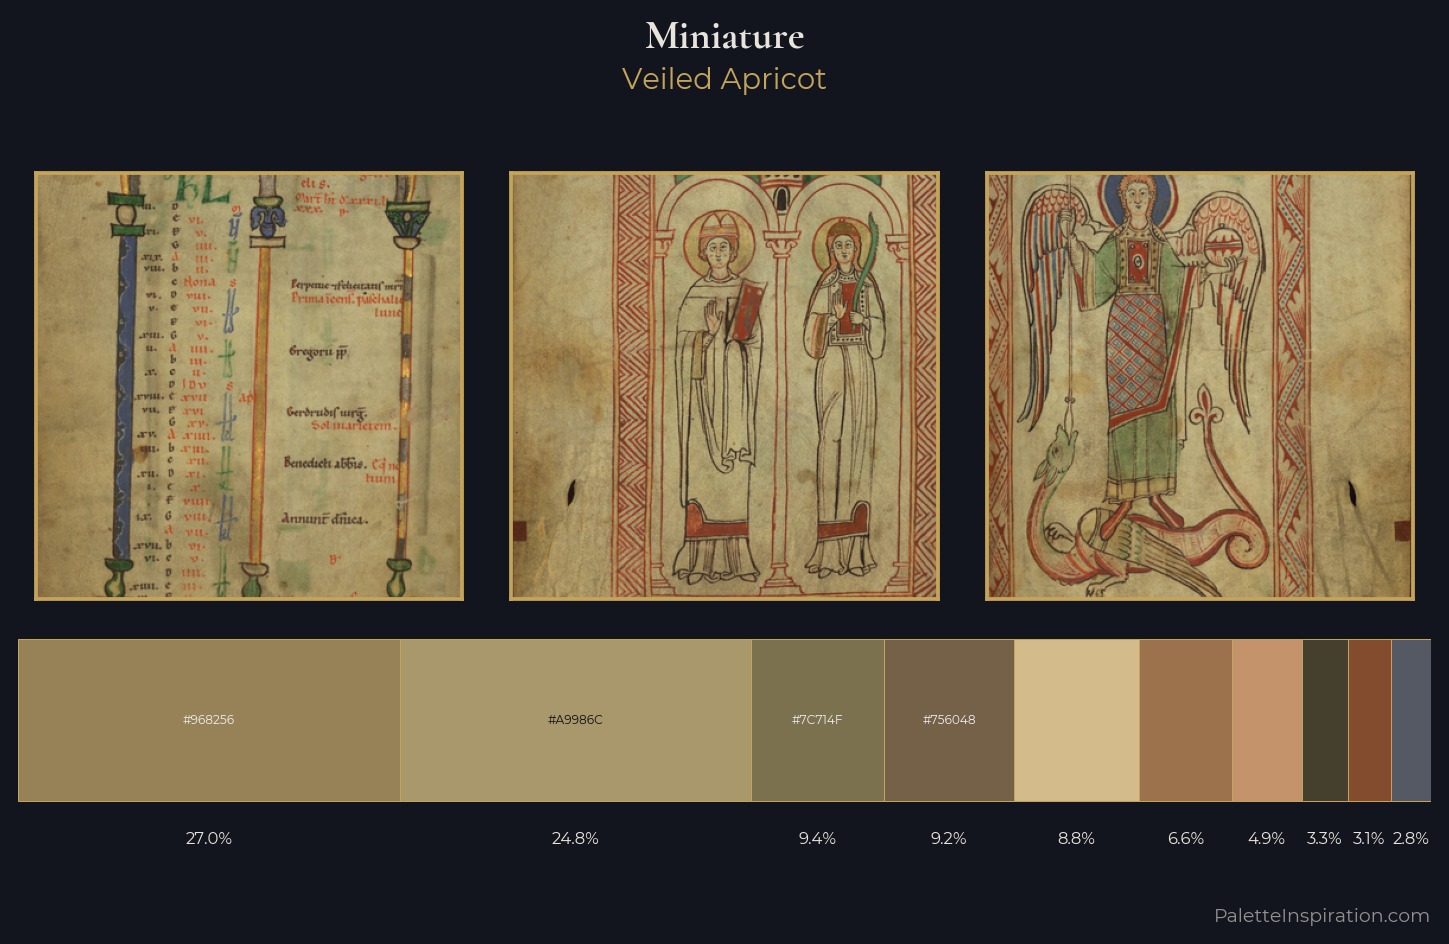Select the 2.8% percentage label

pyautogui.click(x=1411, y=838)
